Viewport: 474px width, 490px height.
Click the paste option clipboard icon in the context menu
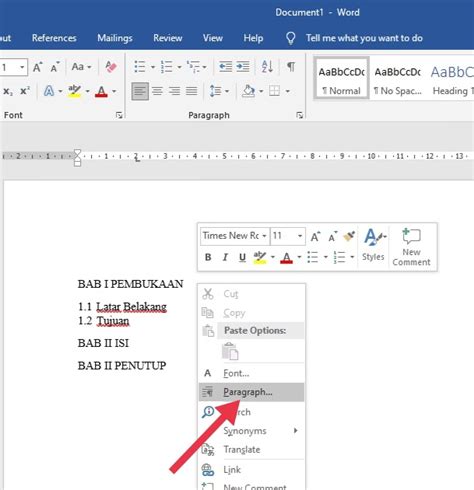230,351
